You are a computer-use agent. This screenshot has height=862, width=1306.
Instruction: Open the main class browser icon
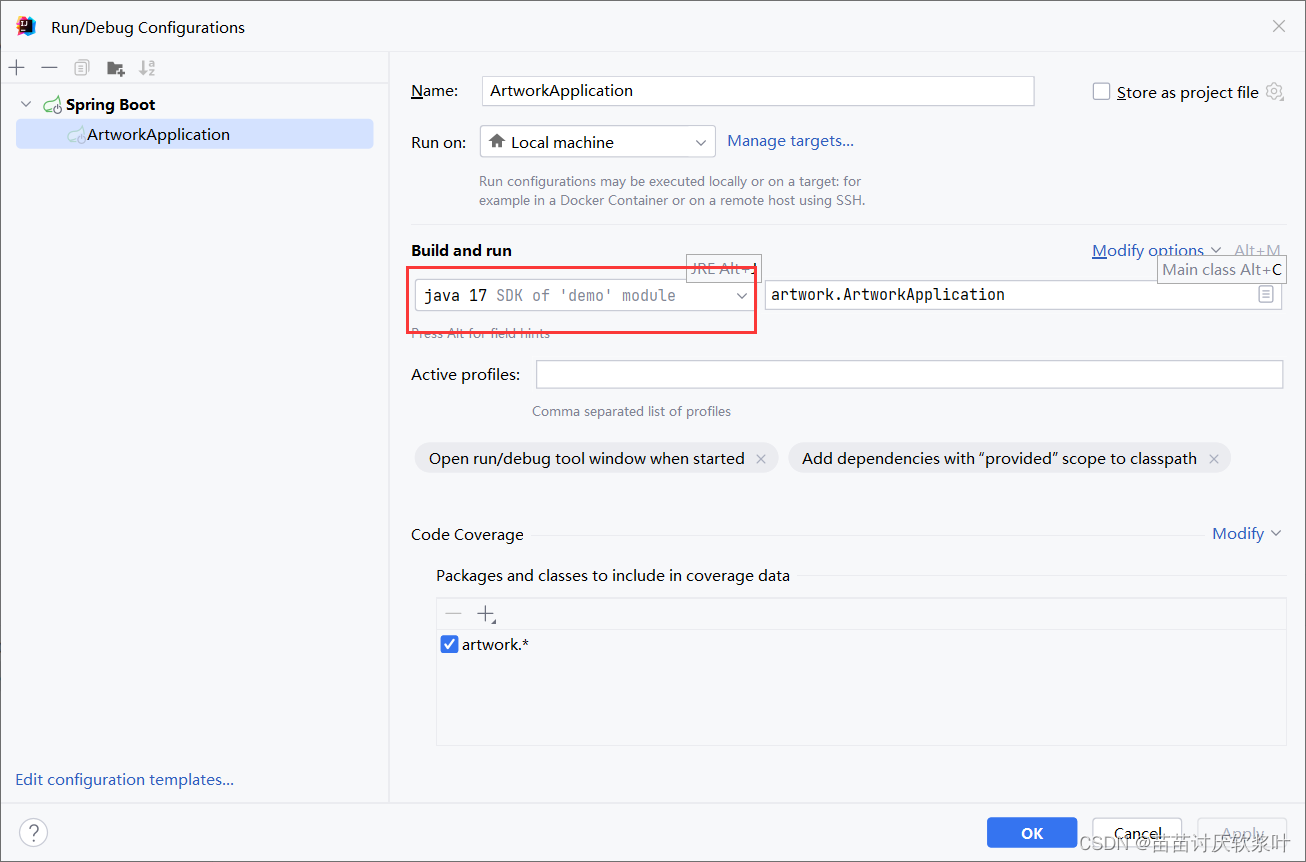(x=1266, y=294)
